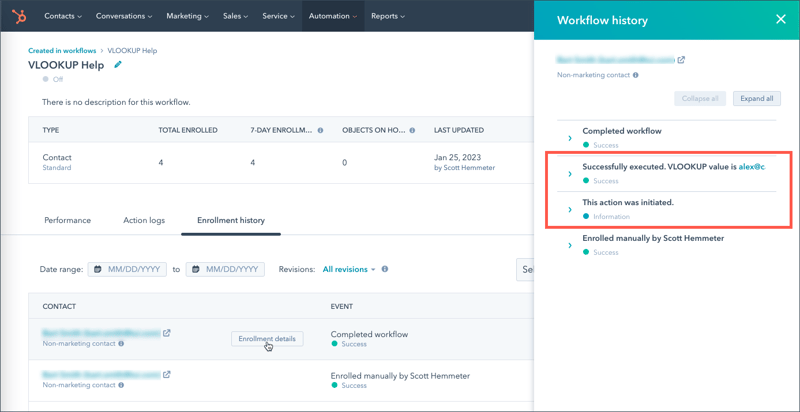The width and height of the screenshot is (800, 412).
Task: Click Enrolled manually by Scott Hemmeter table event
Action: coord(400,376)
